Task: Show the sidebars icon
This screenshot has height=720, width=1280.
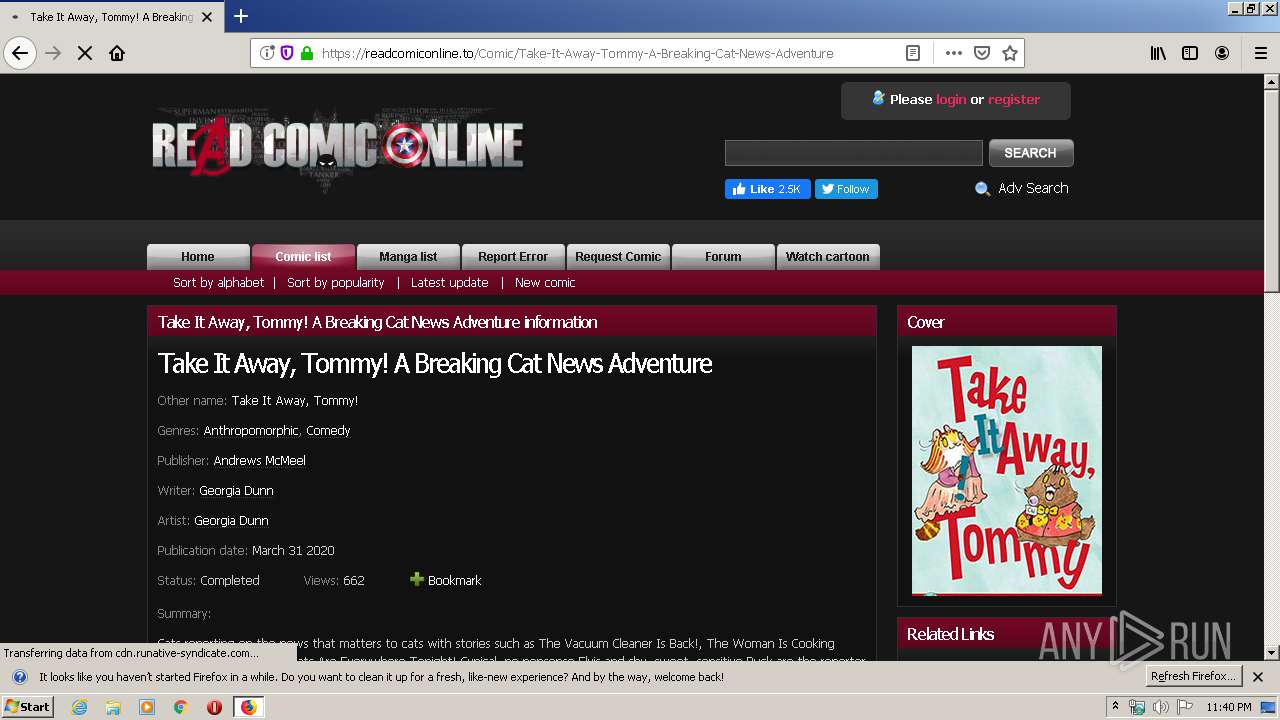Action: click(1190, 53)
